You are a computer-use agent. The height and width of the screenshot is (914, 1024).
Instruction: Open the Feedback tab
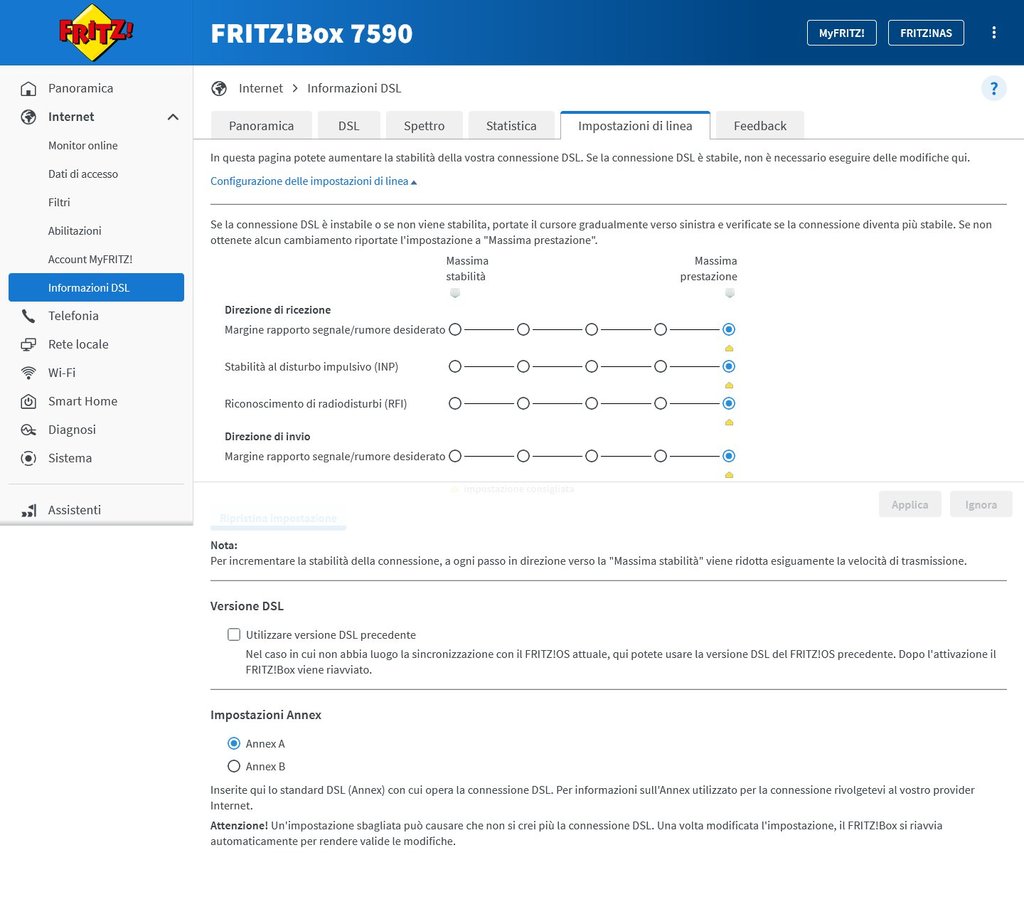tap(760, 125)
